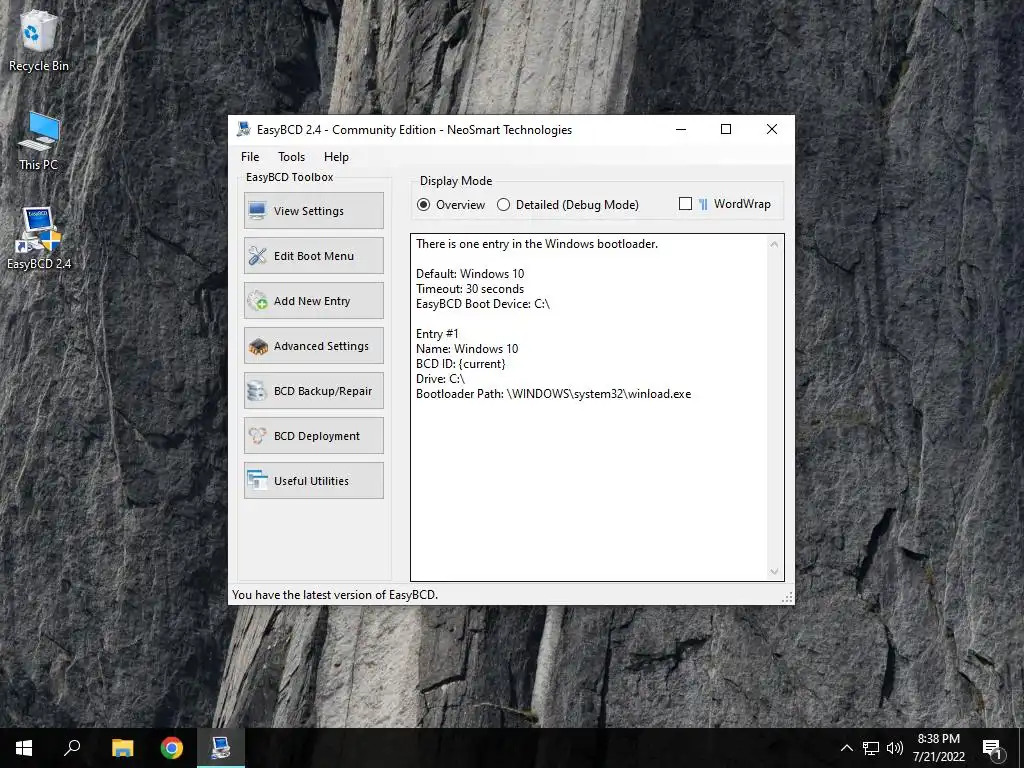Image resolution: width=1024 pixels, height=768 pixels.
Task: Click 'EasyBCD Boot Device: C:\' line
Action: click(x=483, y=304)
